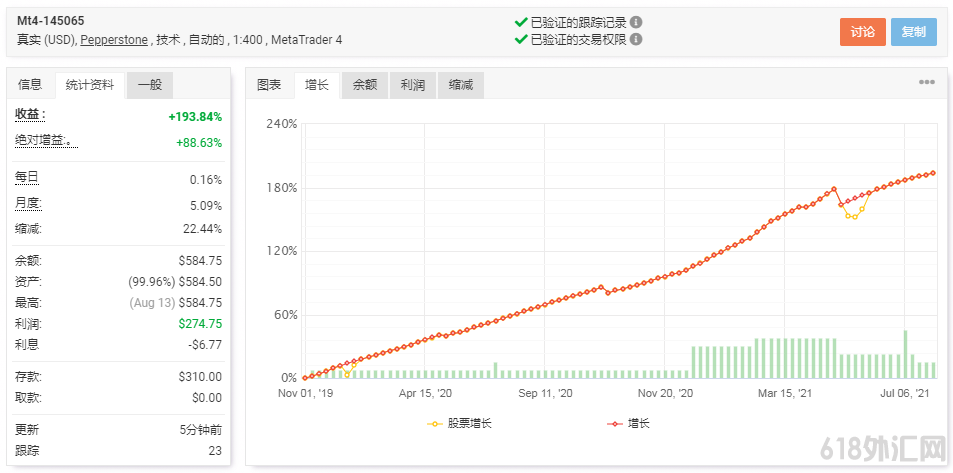
Task: Click info icon beside 已验证的交易权限
Action: click(x=636, y=40)
